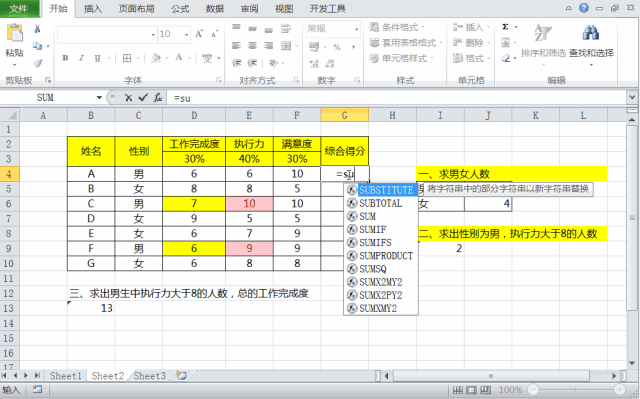Image resolution: width=640 pixels, height=399 pixels.
Task: Click the Paste clipboard icon
Action: [x=15, y=33]
